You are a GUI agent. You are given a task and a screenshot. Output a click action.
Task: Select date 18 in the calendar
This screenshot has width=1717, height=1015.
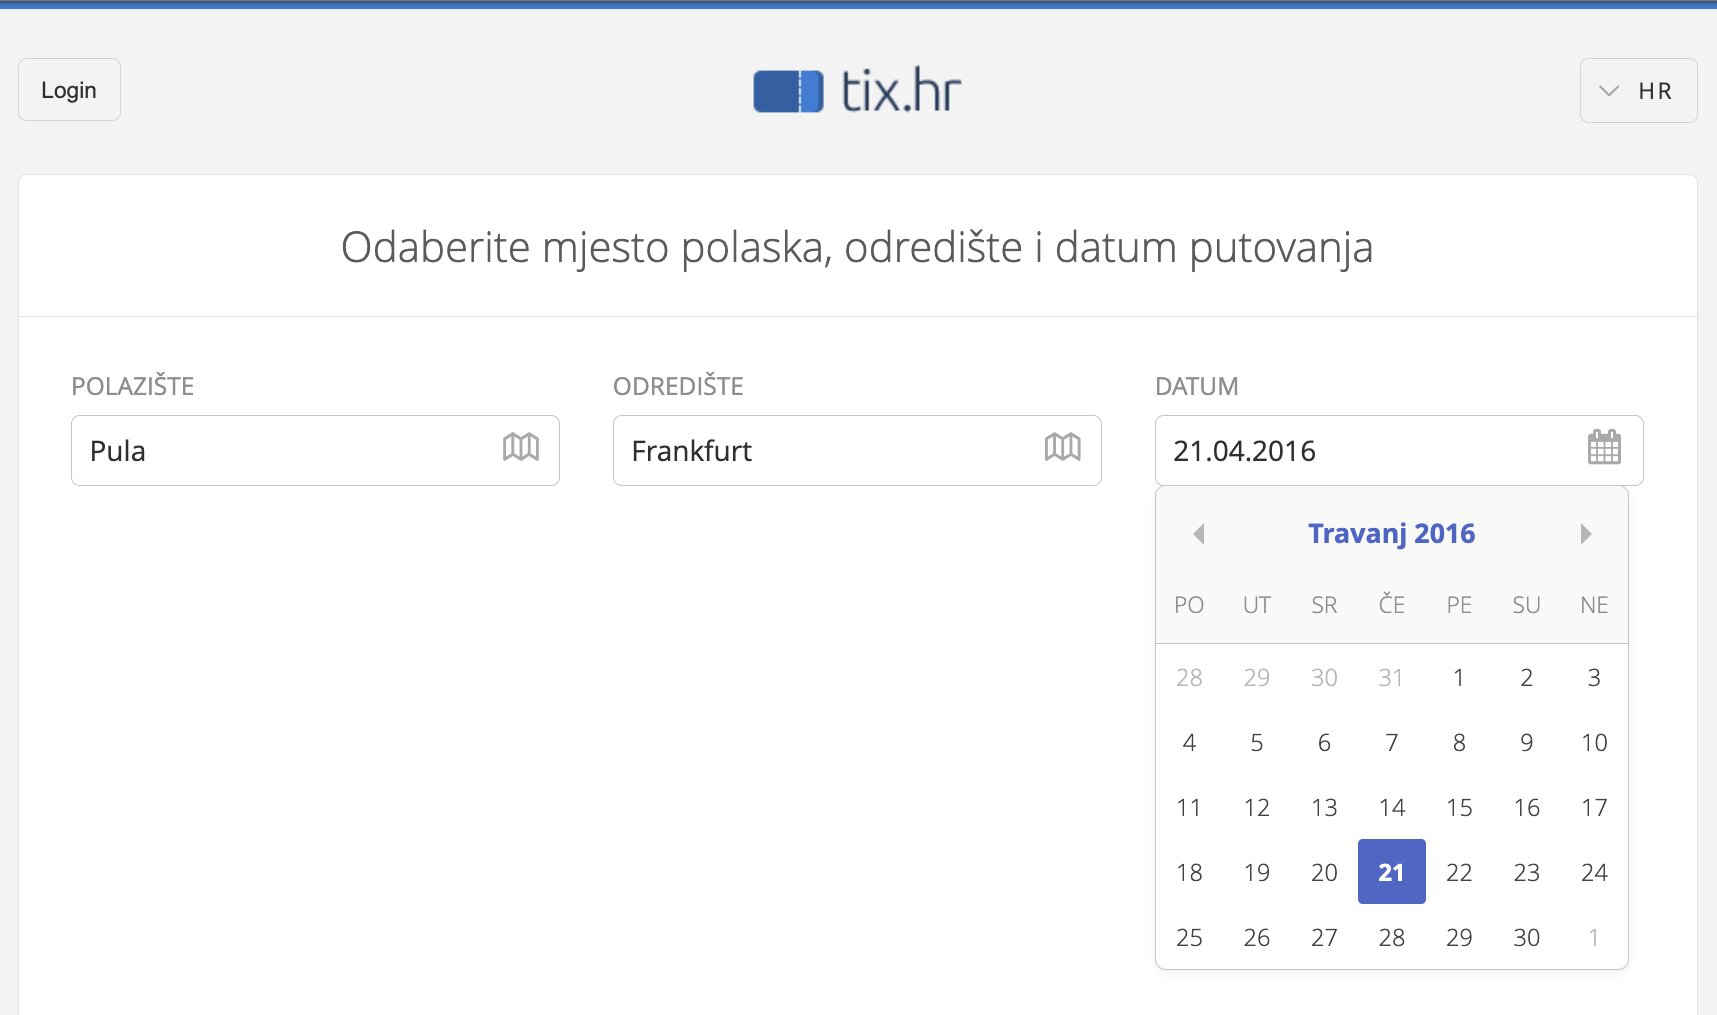pos(1189,872)
